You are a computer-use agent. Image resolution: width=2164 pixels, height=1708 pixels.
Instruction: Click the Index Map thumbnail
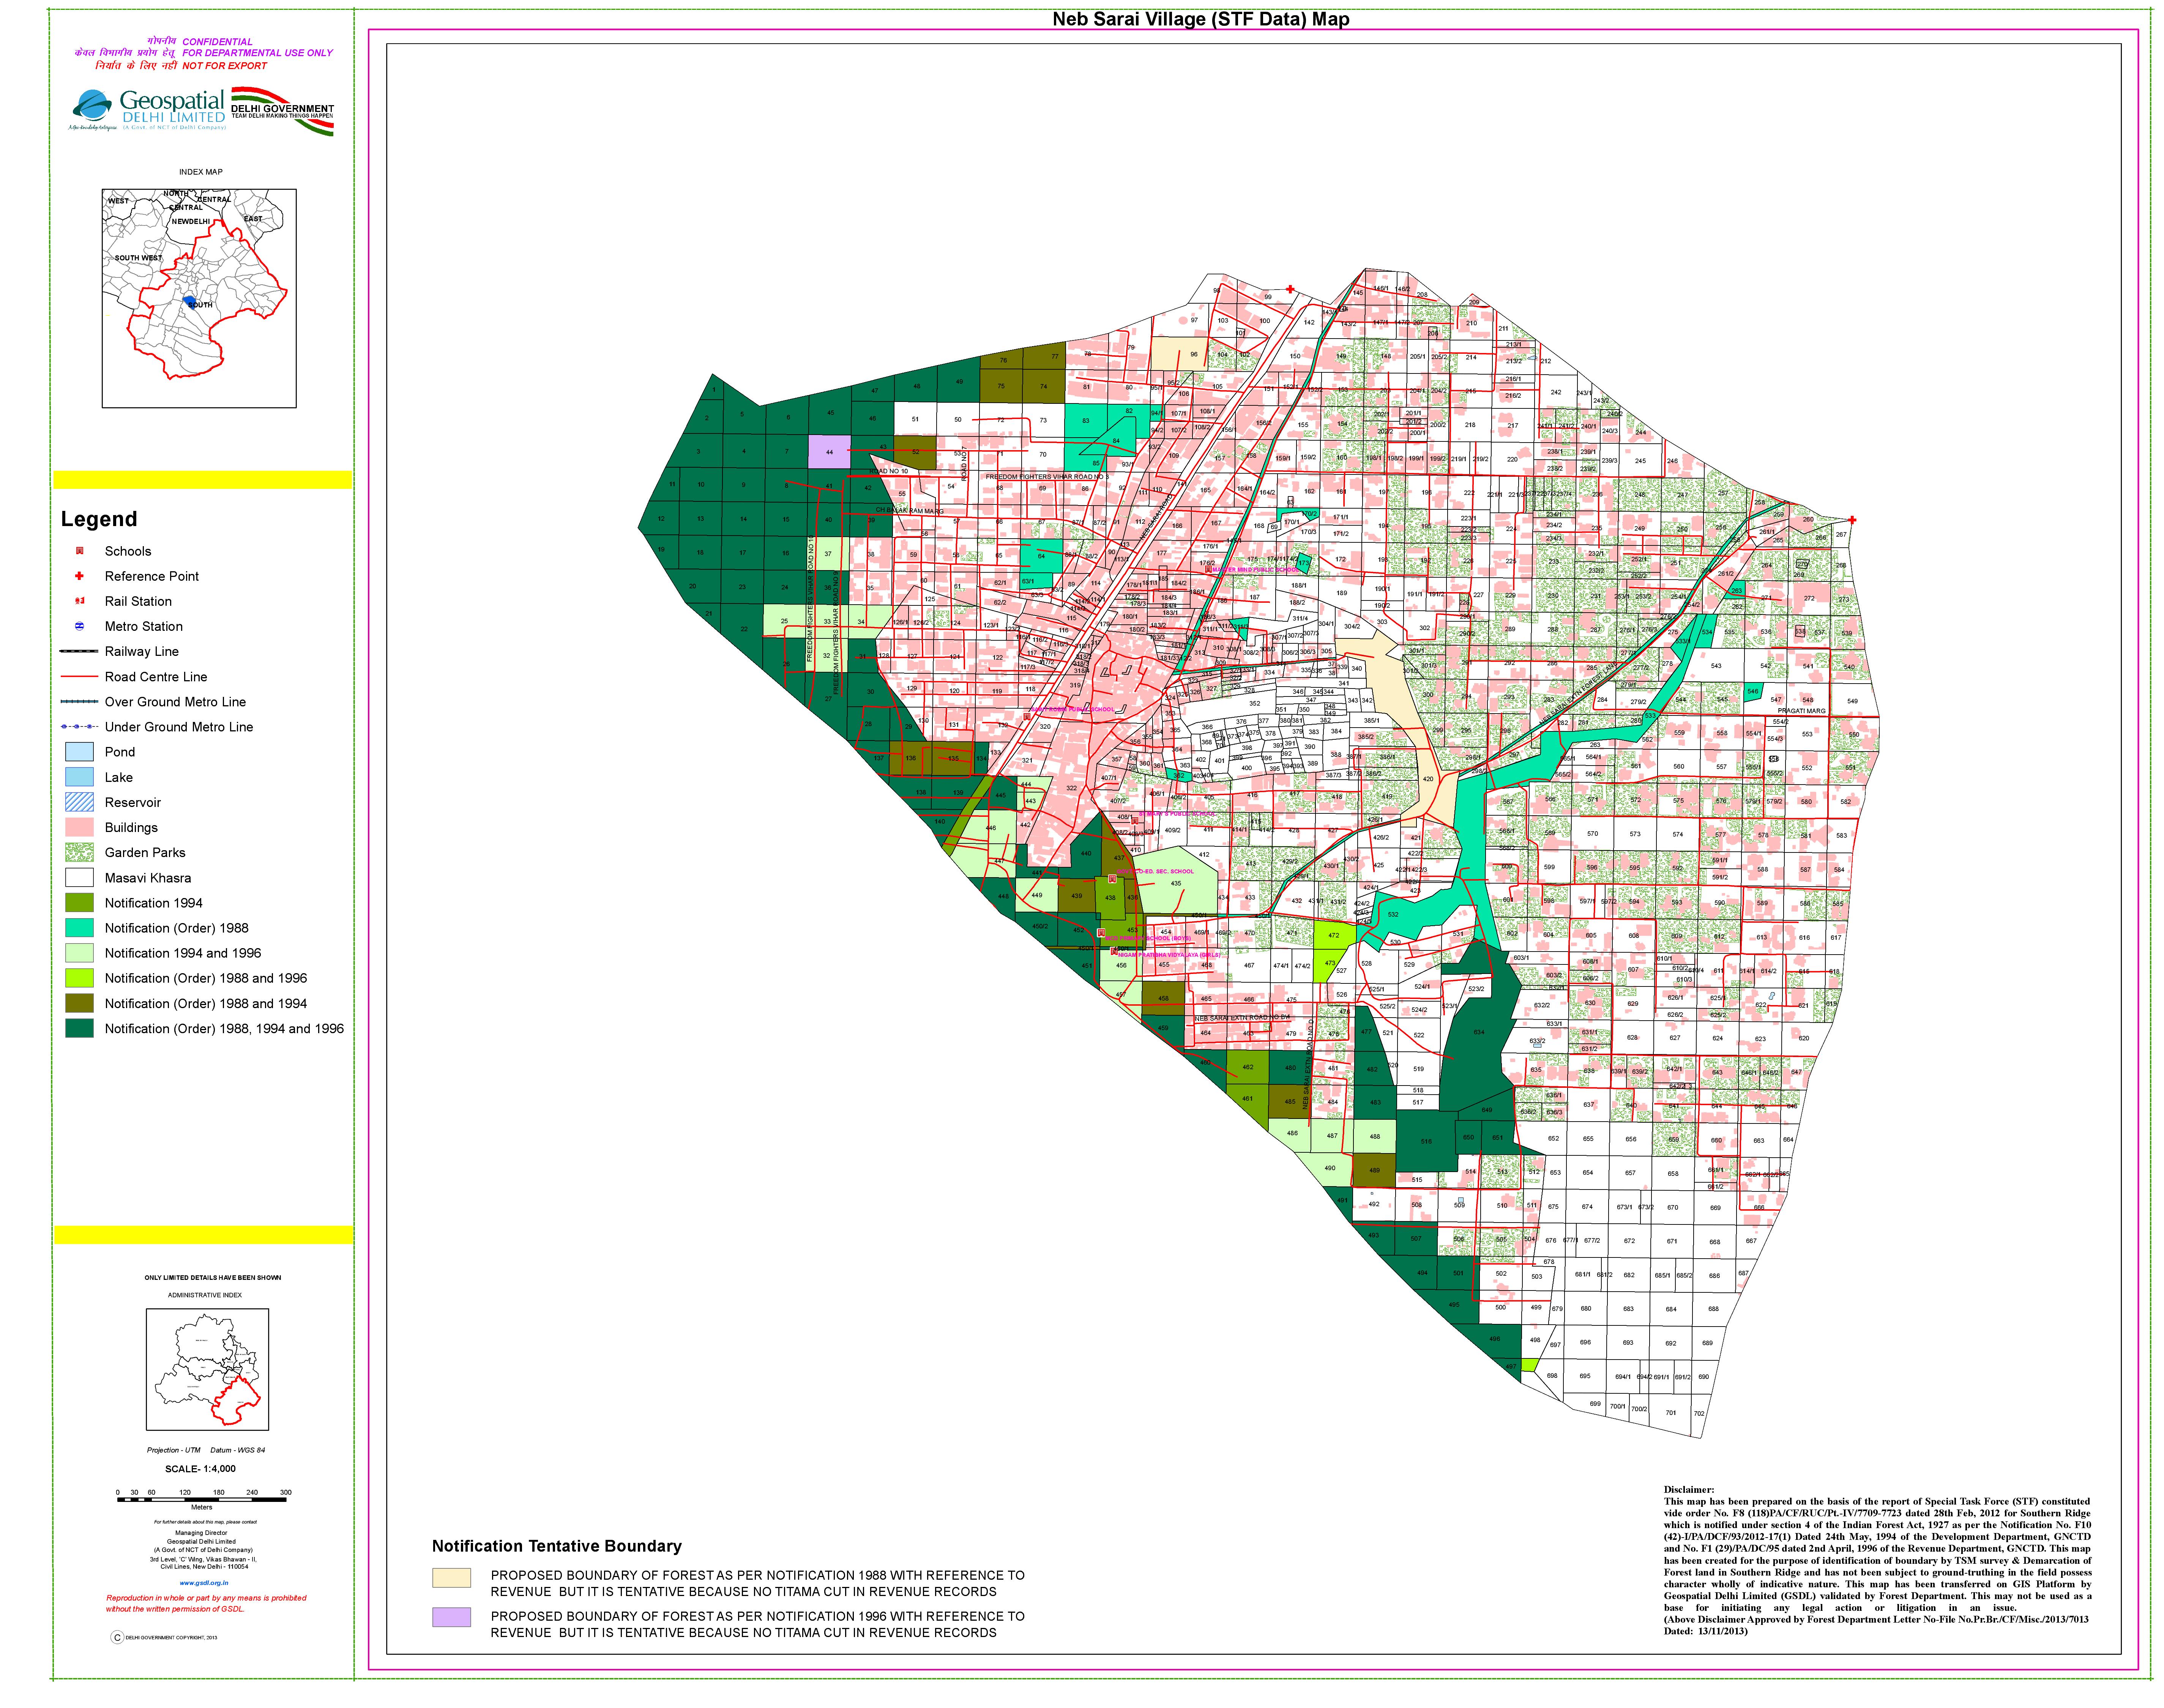point(199,298)
